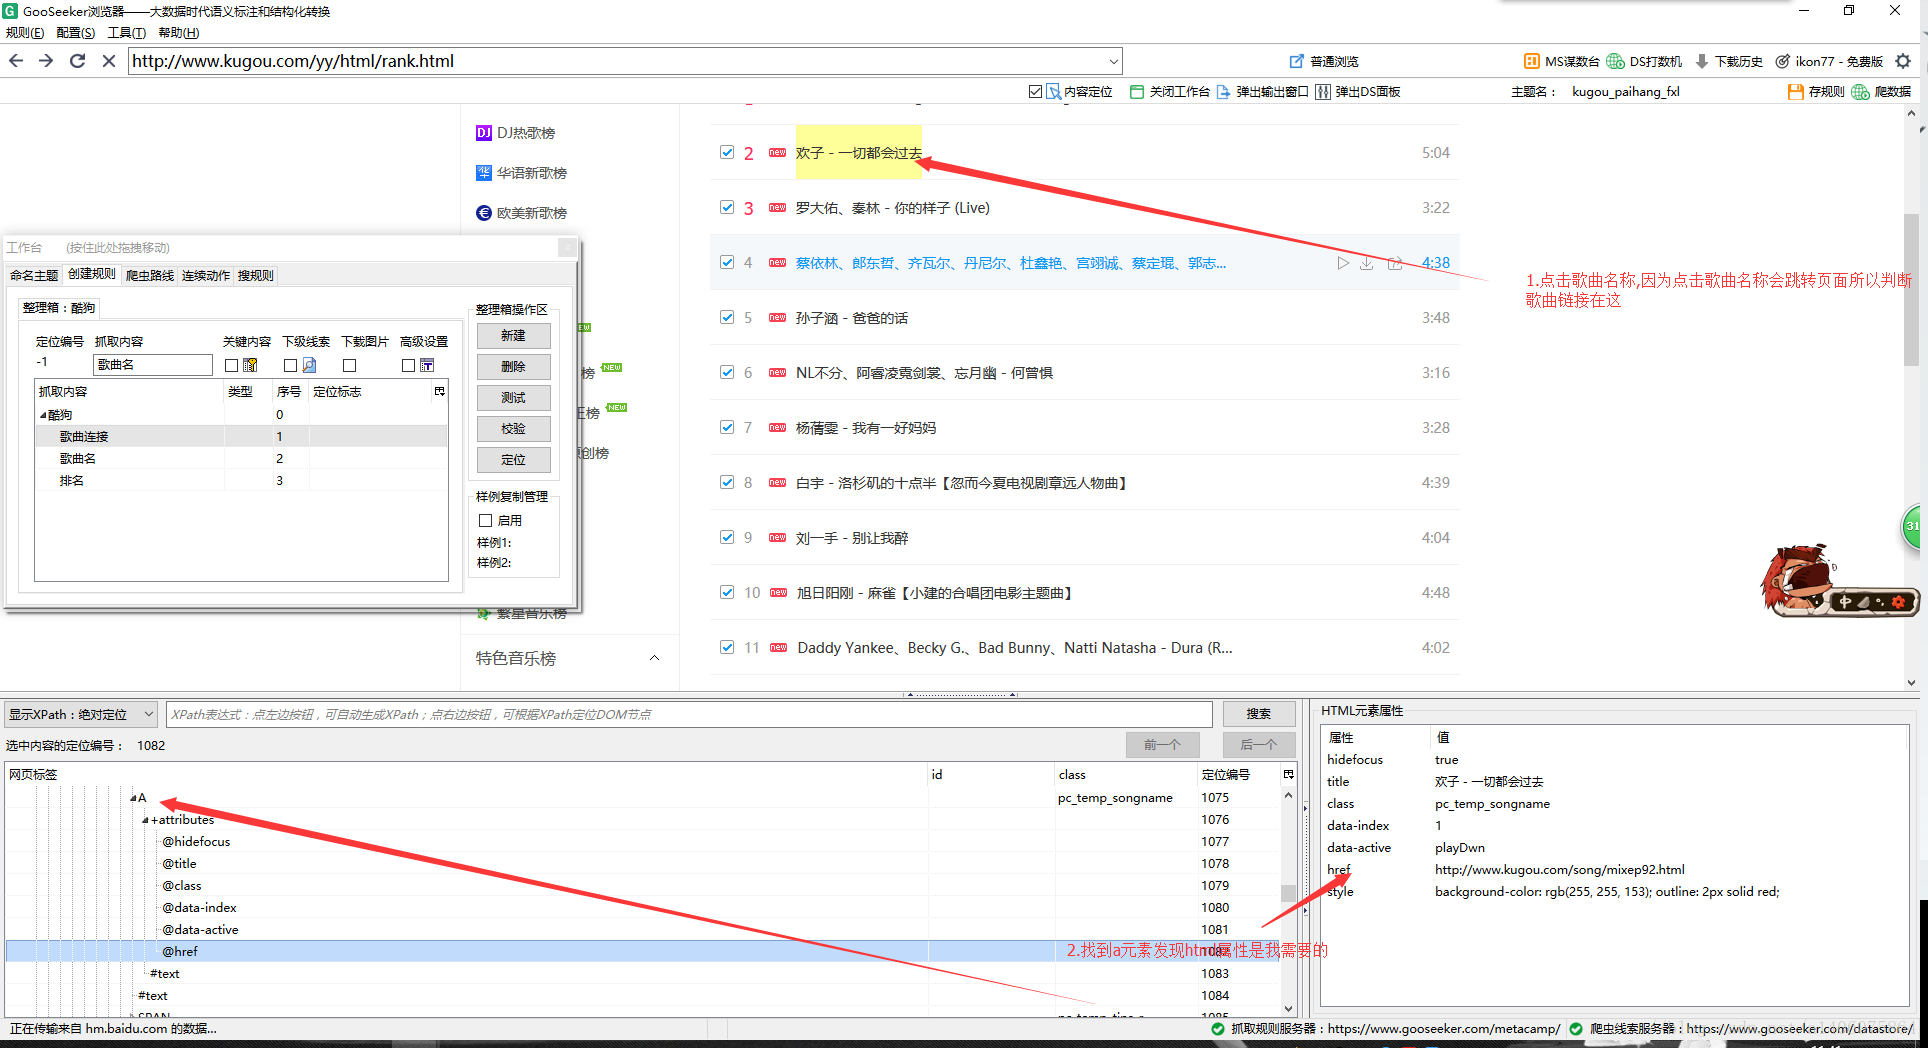Switch to the 连续动作 tab
The height and width of the screenshot is (1048, 1928).
point(206,275)
